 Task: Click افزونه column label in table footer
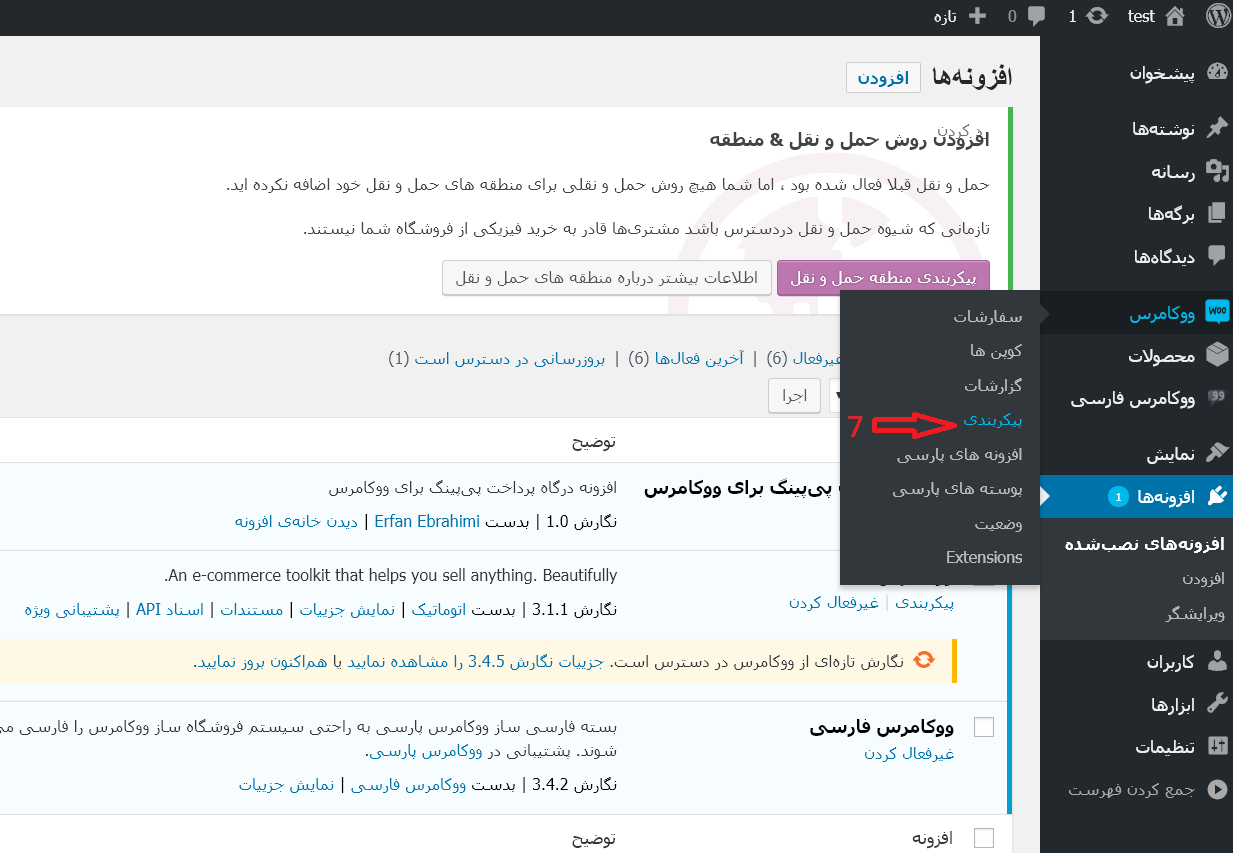(932, 838)
